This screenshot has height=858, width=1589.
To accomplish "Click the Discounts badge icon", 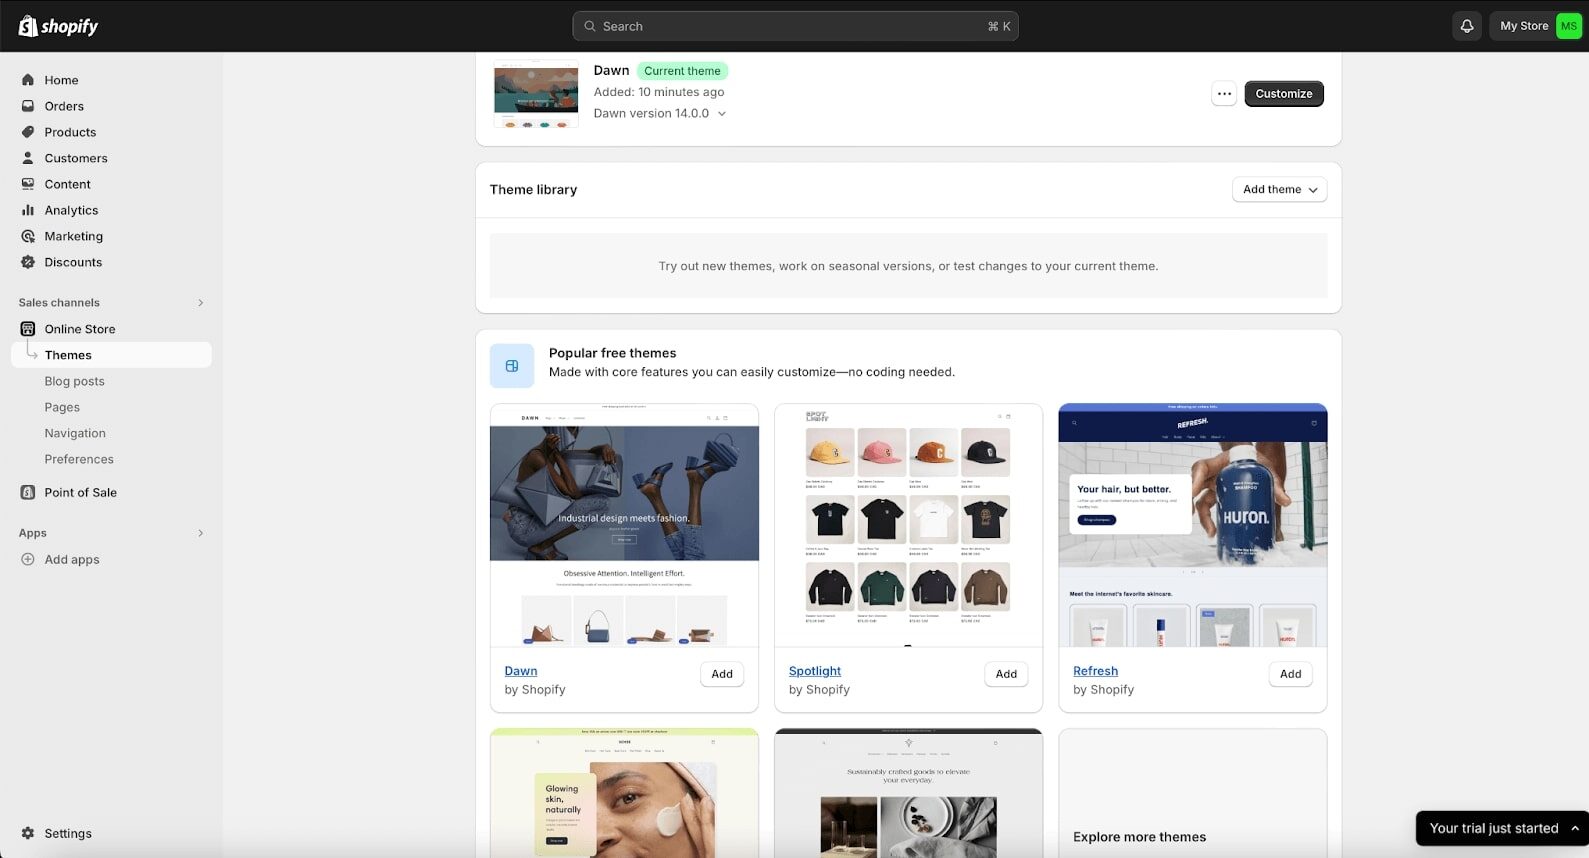I will click(x=28, y=262).
